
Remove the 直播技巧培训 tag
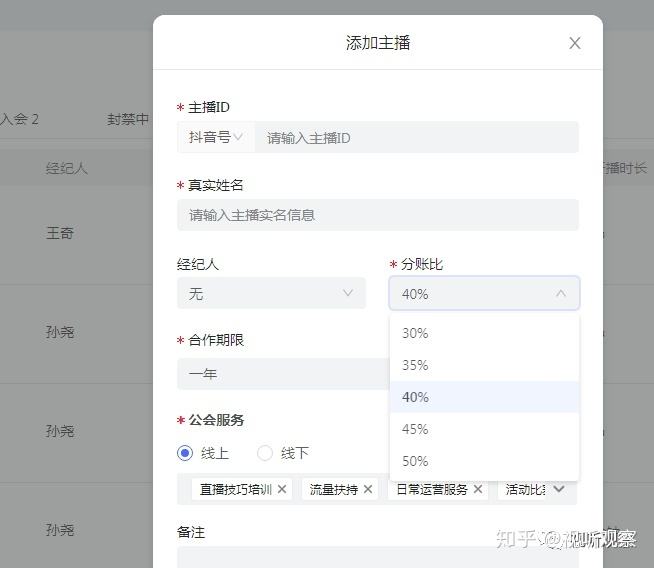pyautogui.click(x=282, y=489)
